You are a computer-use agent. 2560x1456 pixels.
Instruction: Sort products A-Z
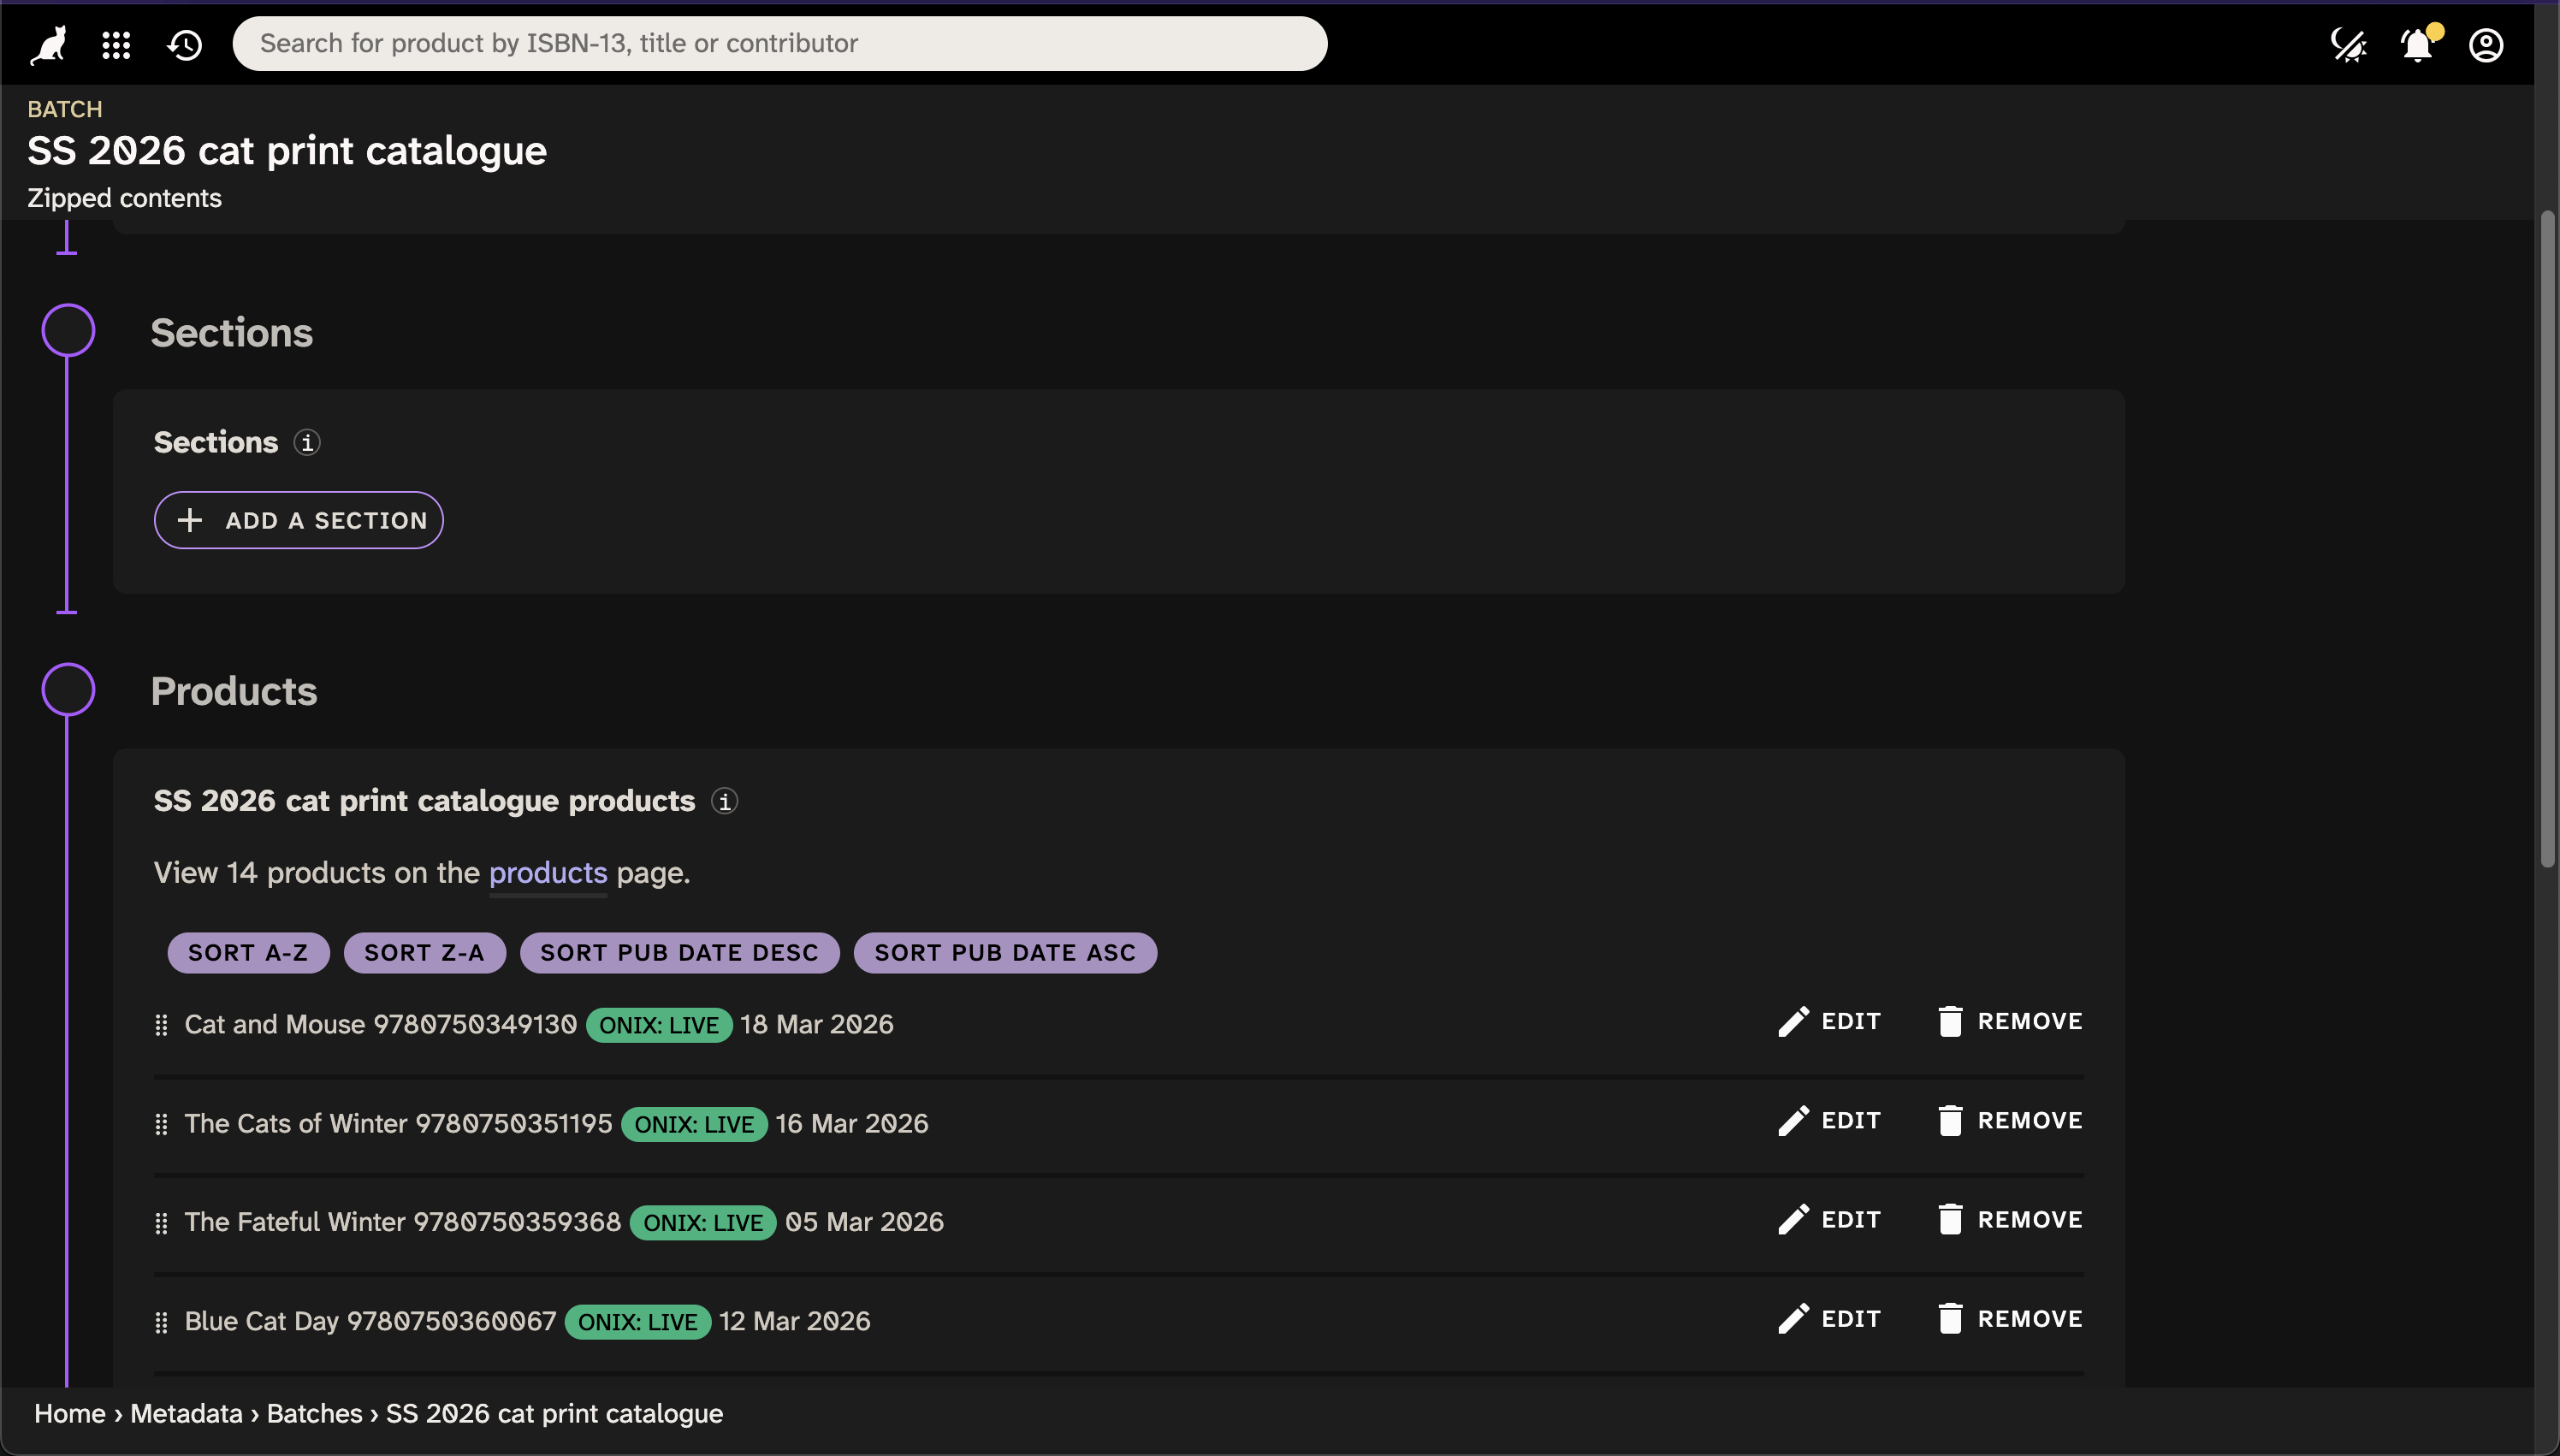pyautogui.click(x=247, y=952)
